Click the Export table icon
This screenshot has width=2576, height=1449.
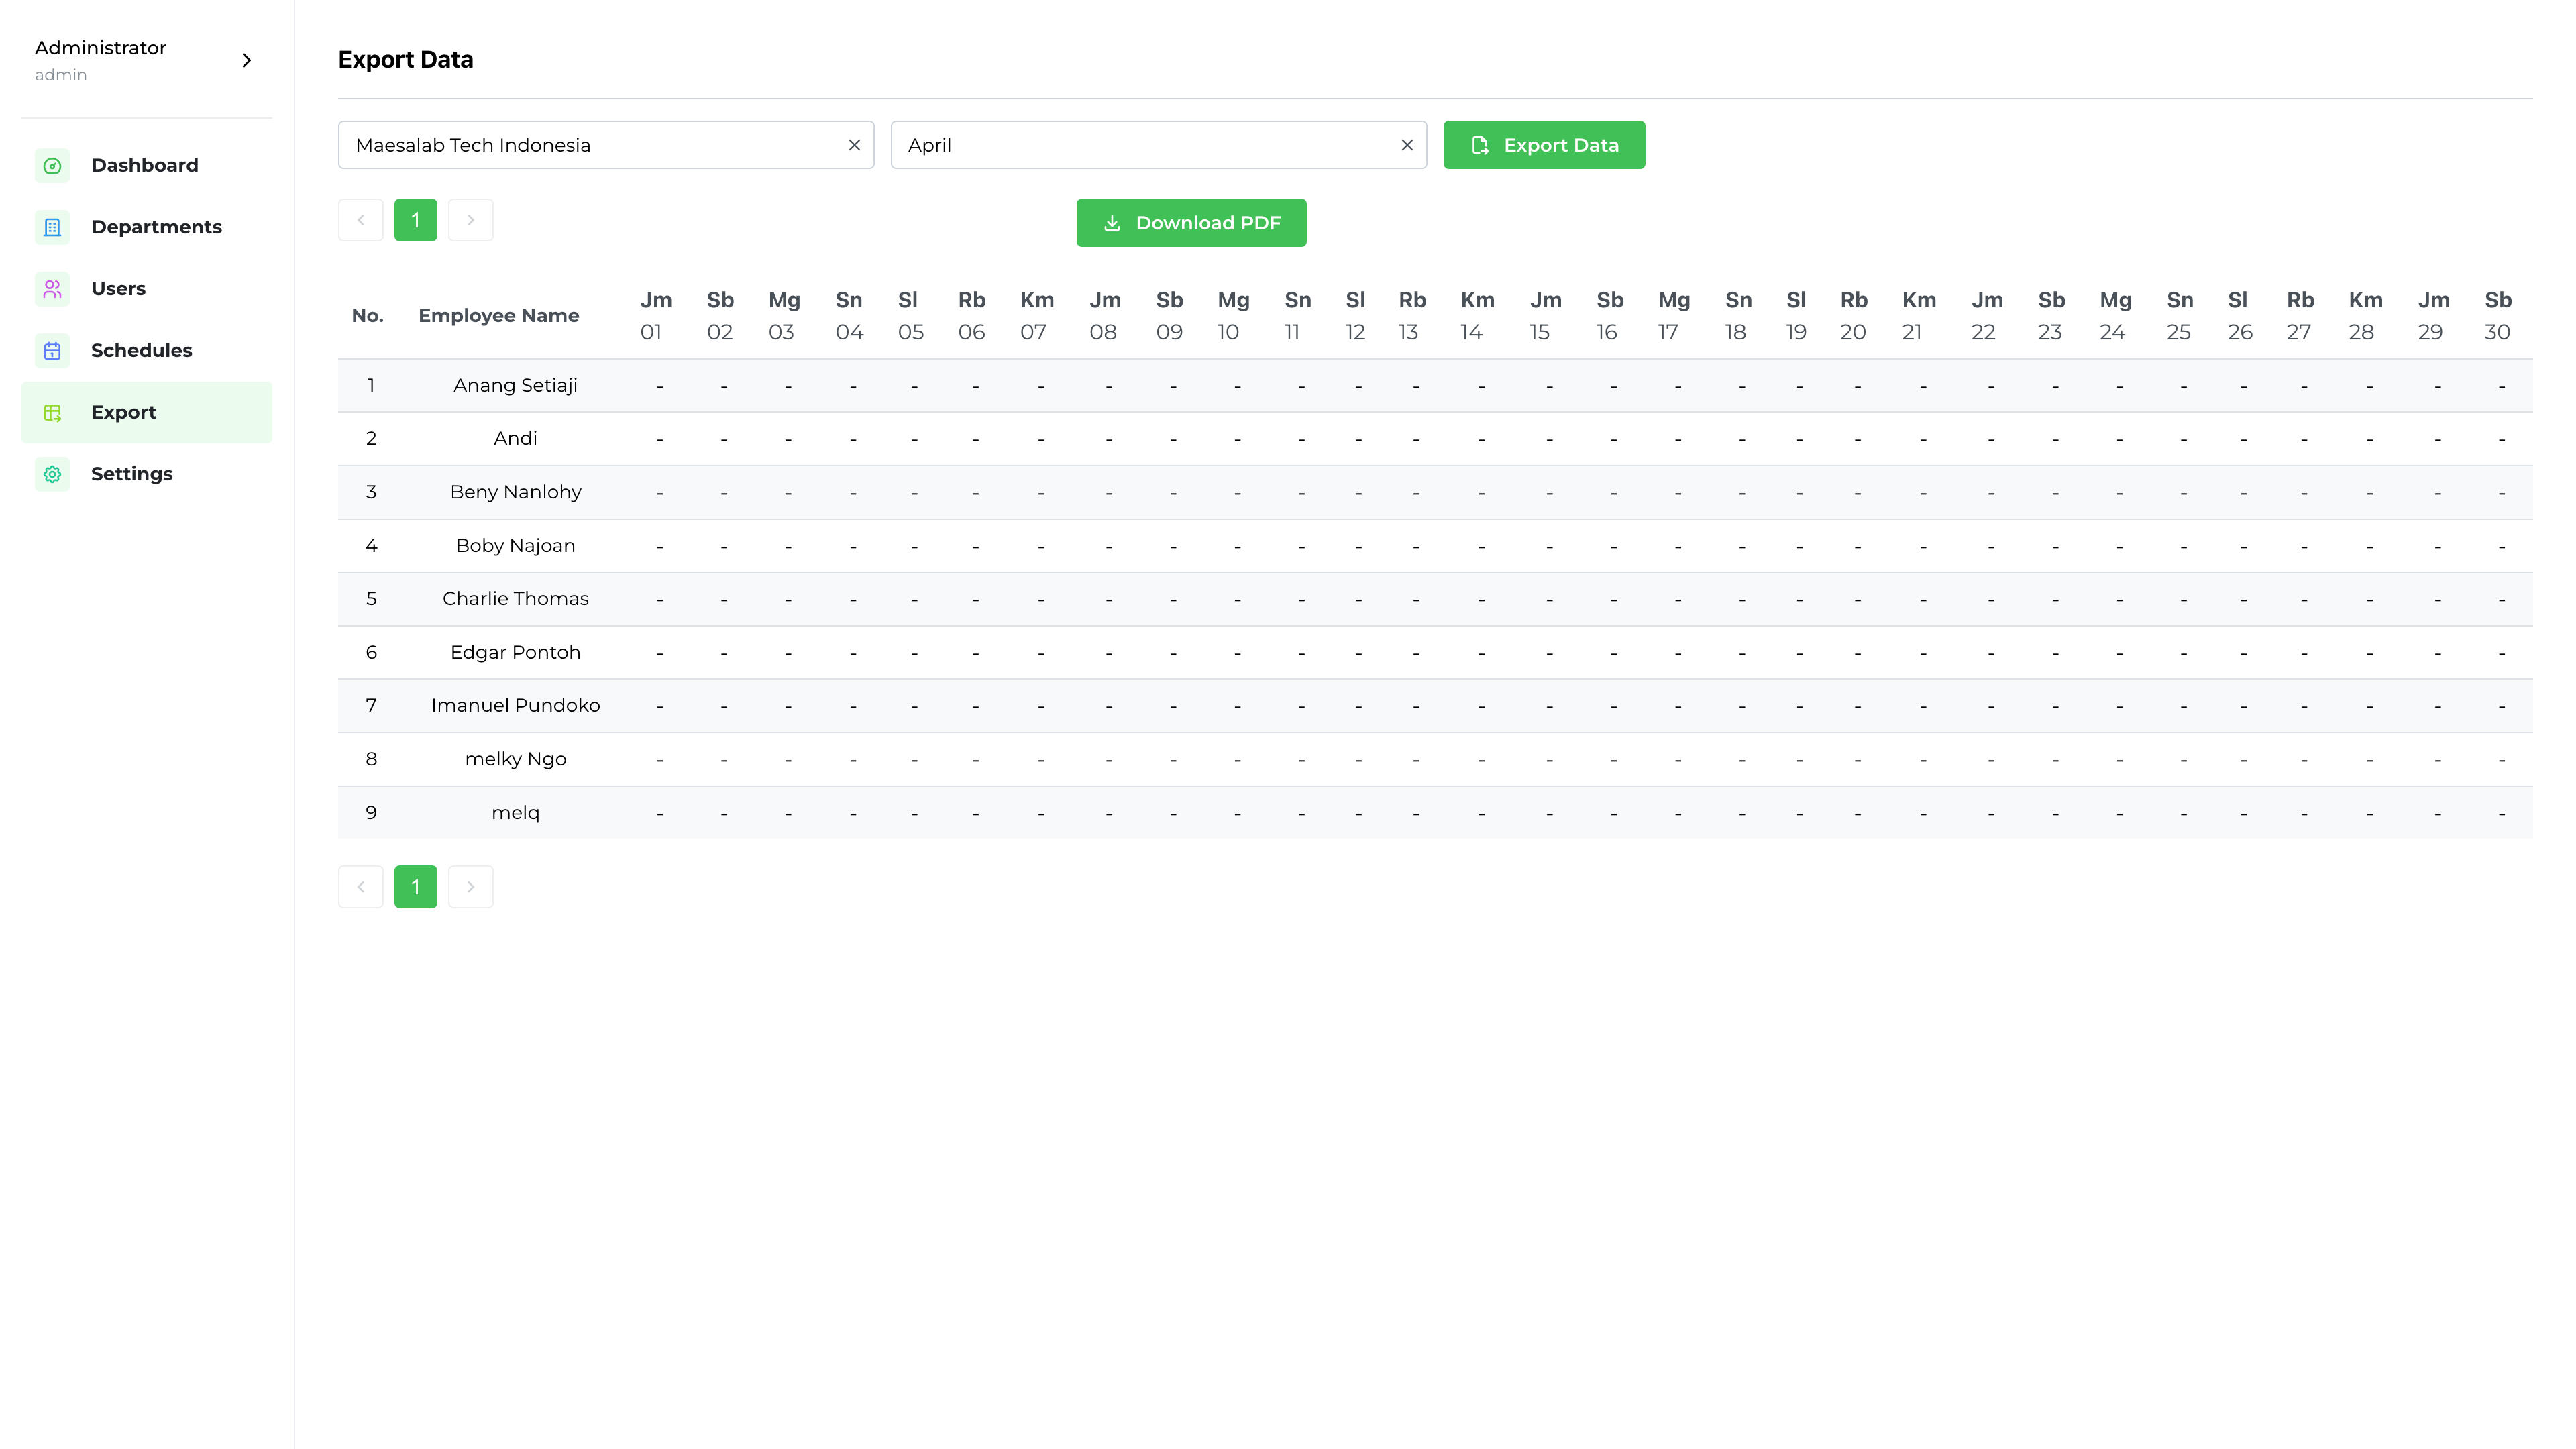52,412
